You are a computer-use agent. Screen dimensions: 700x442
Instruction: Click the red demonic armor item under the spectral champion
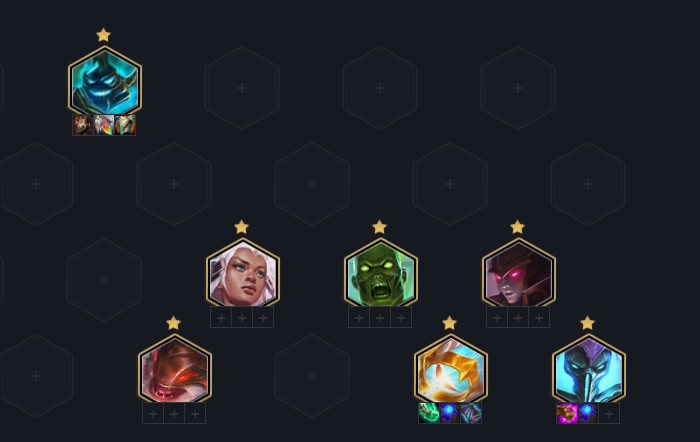[x=83, y=125]
